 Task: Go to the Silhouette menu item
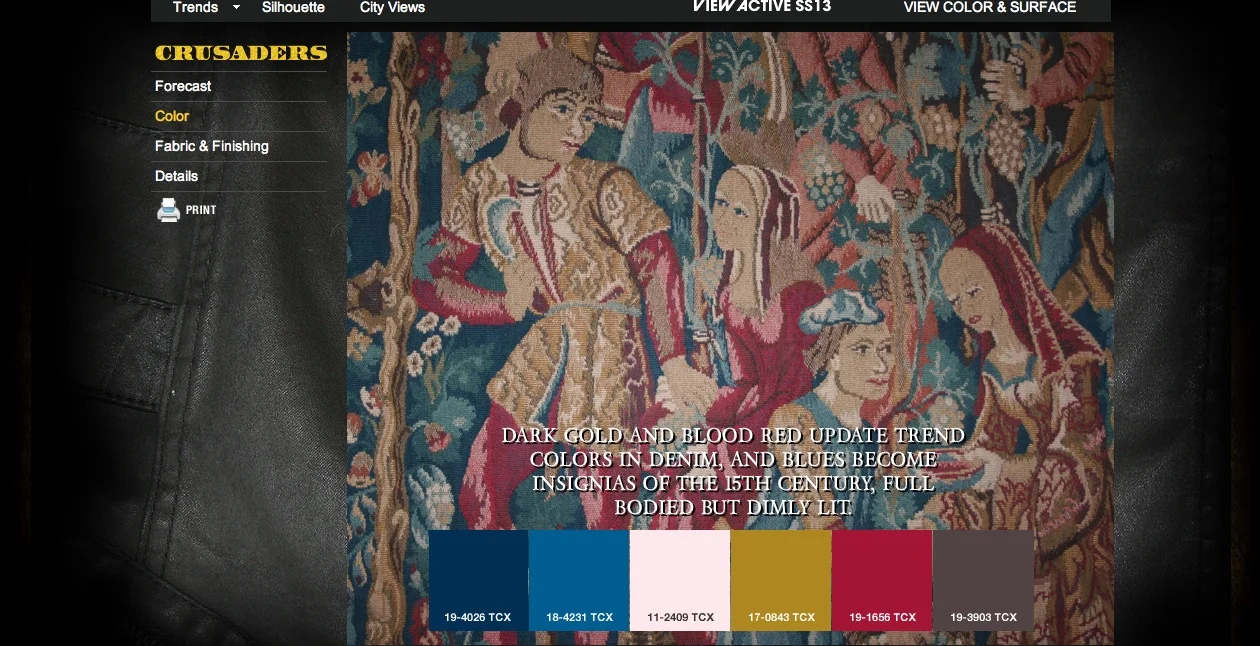point(293,7)
